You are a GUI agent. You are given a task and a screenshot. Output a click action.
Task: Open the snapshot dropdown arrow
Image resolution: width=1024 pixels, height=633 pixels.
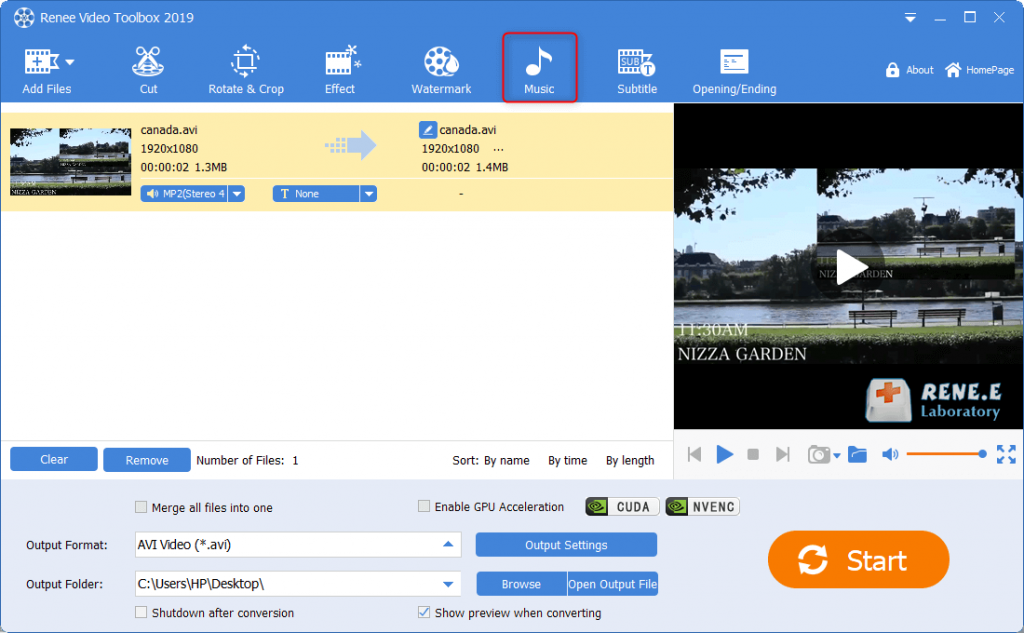(x=837, y=456)
